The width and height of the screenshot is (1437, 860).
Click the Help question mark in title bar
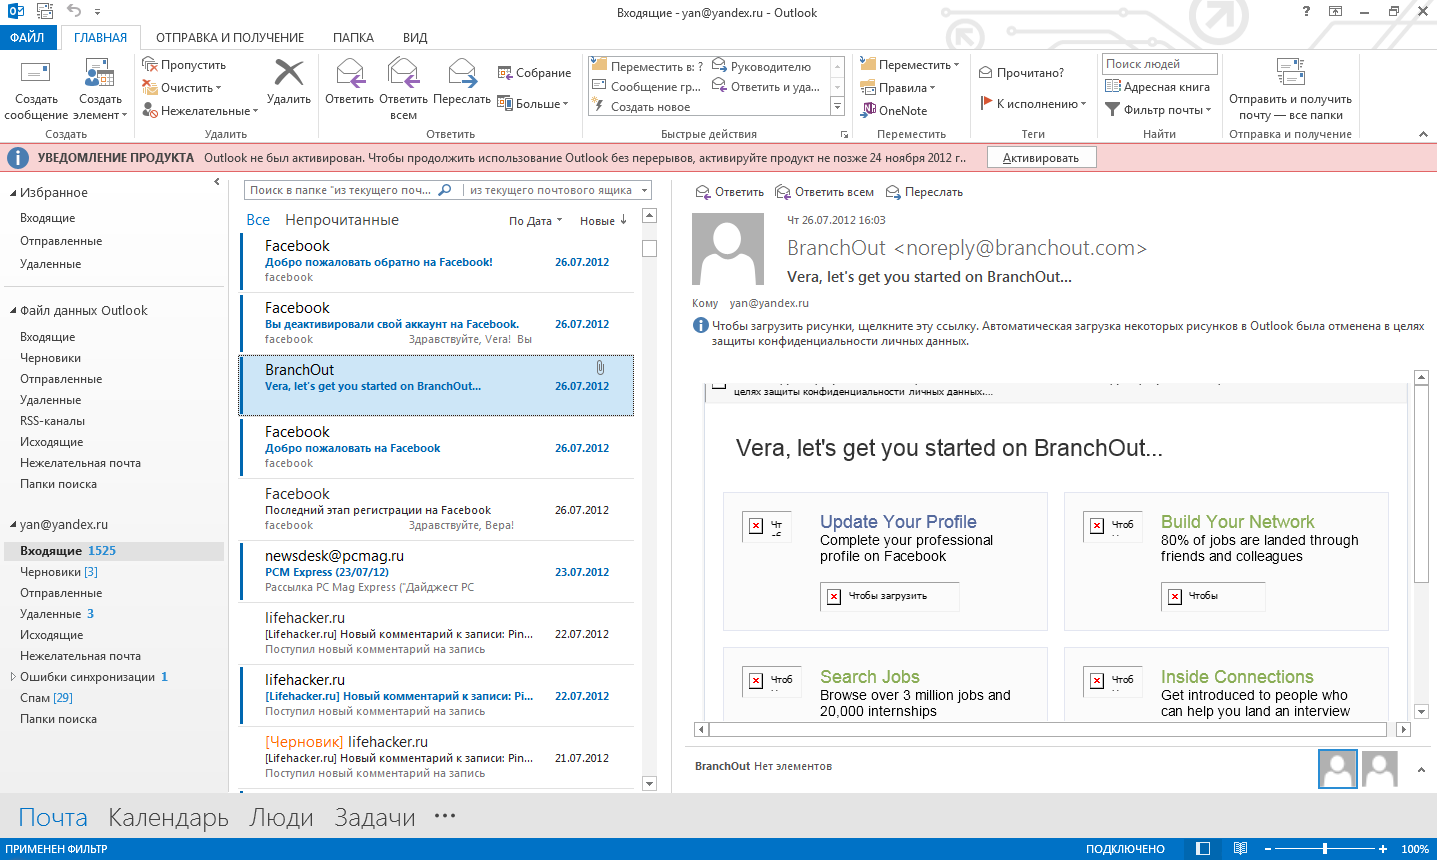[x=1306, y=12]
